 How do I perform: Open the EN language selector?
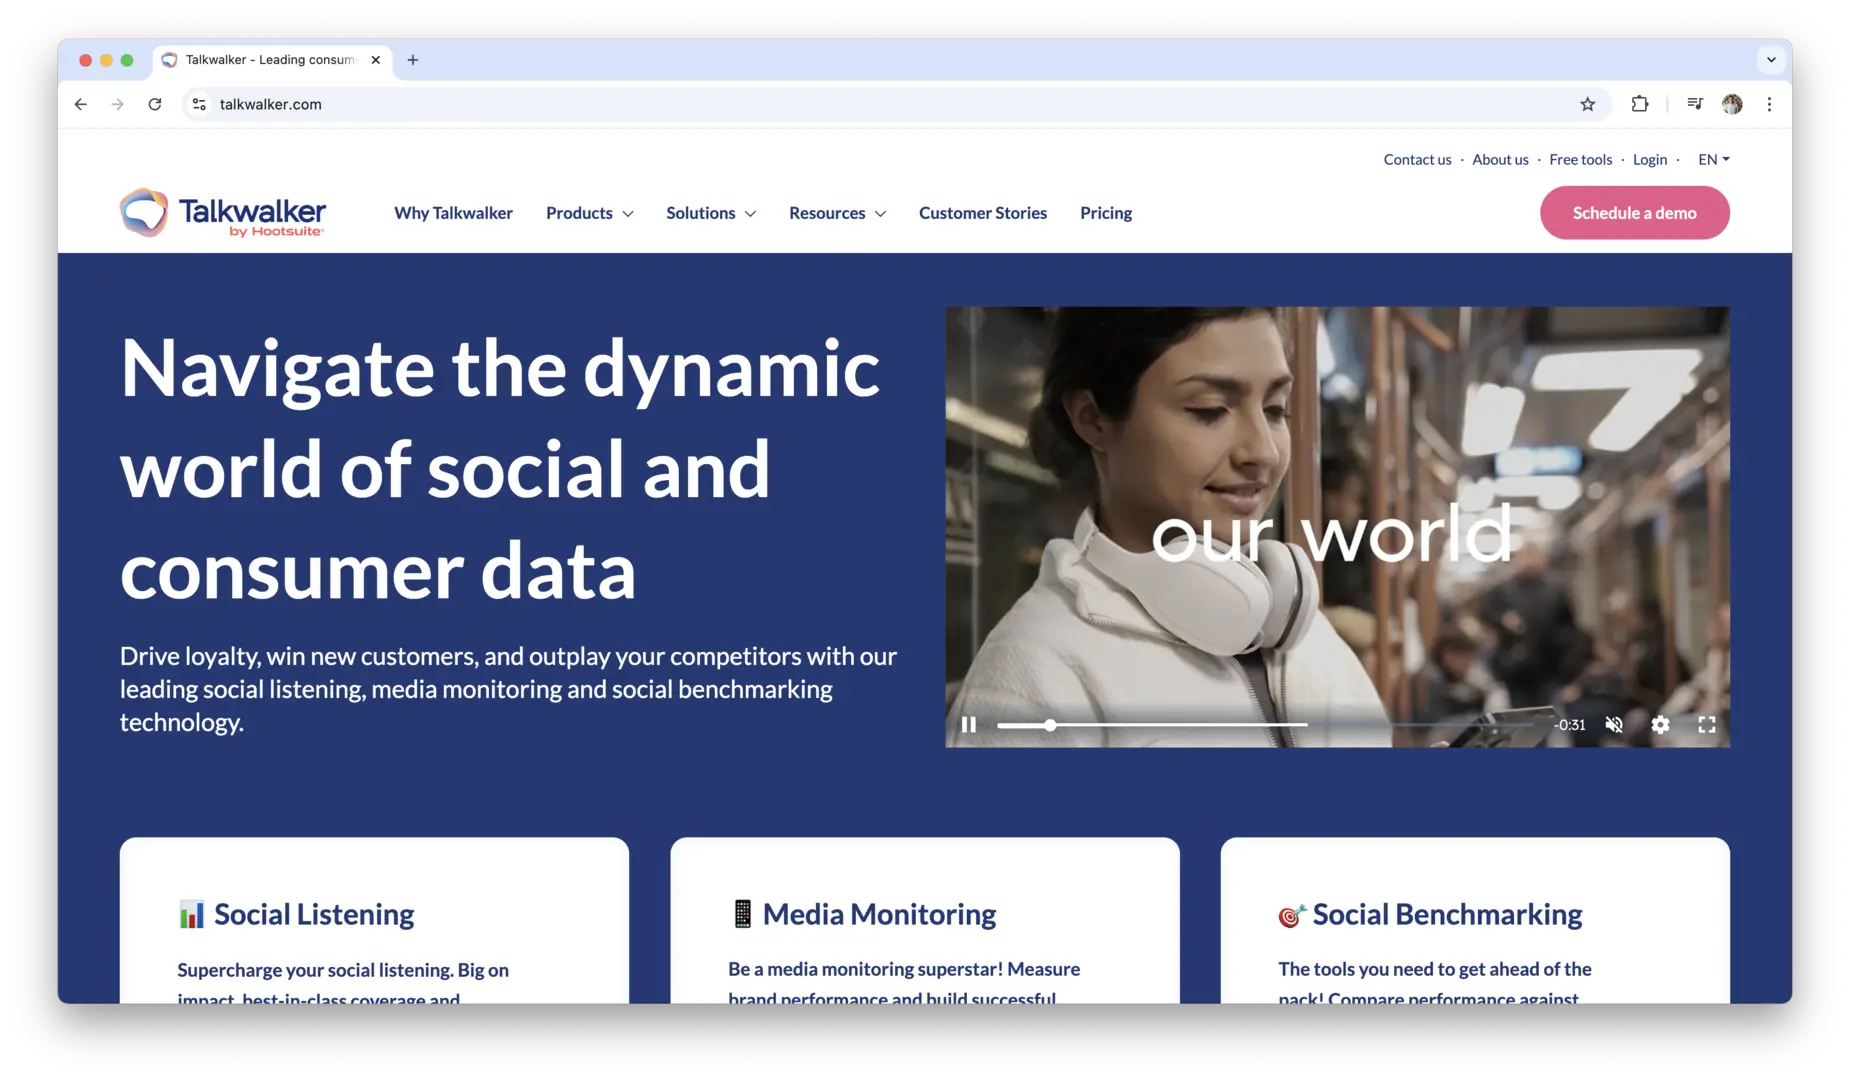[1713, 159]
